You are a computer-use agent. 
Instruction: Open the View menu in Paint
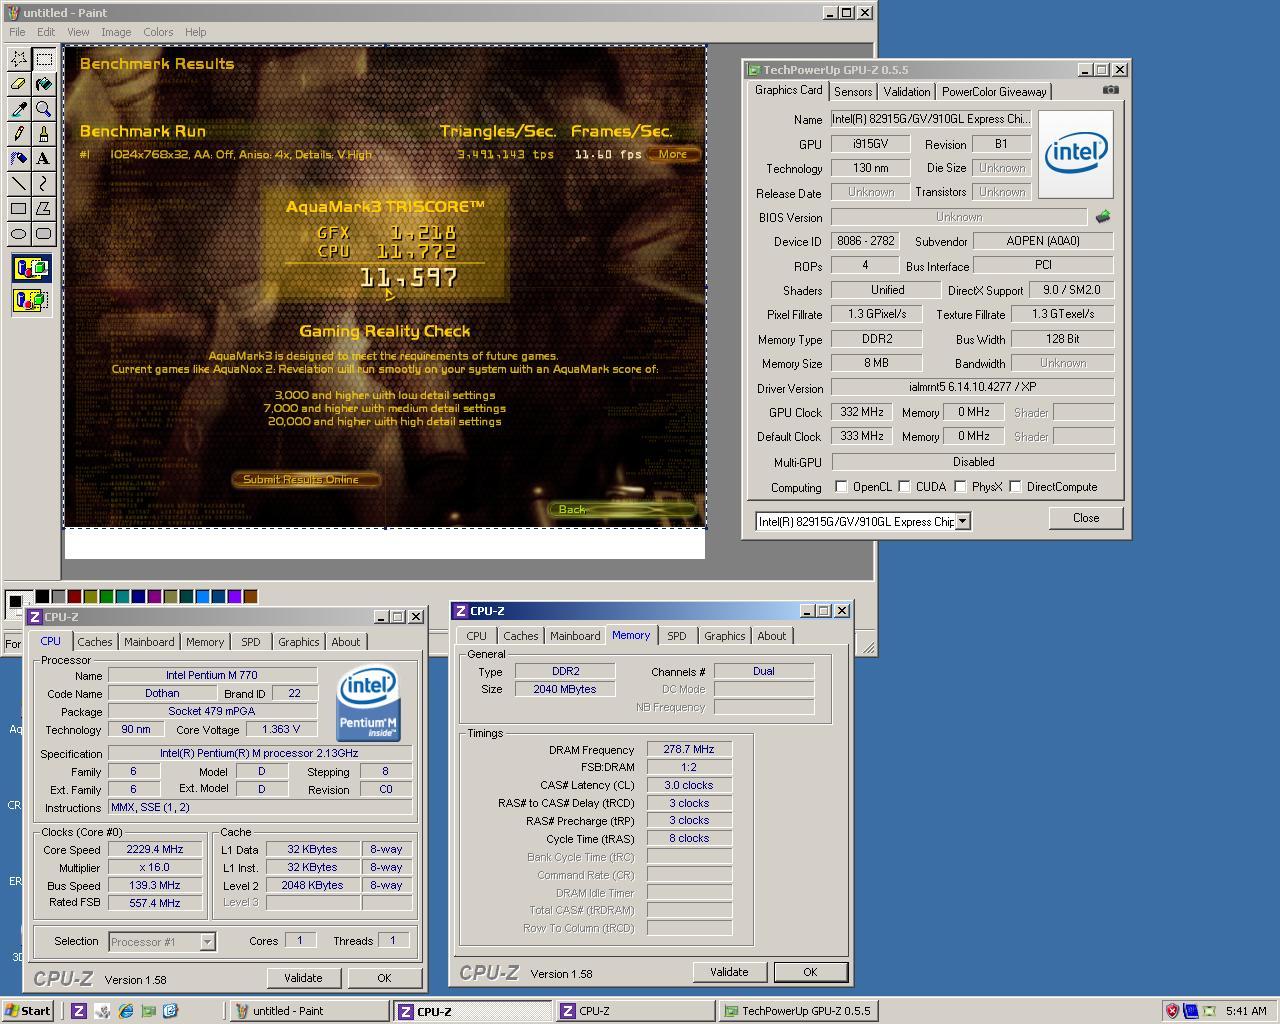pos(78,32)
